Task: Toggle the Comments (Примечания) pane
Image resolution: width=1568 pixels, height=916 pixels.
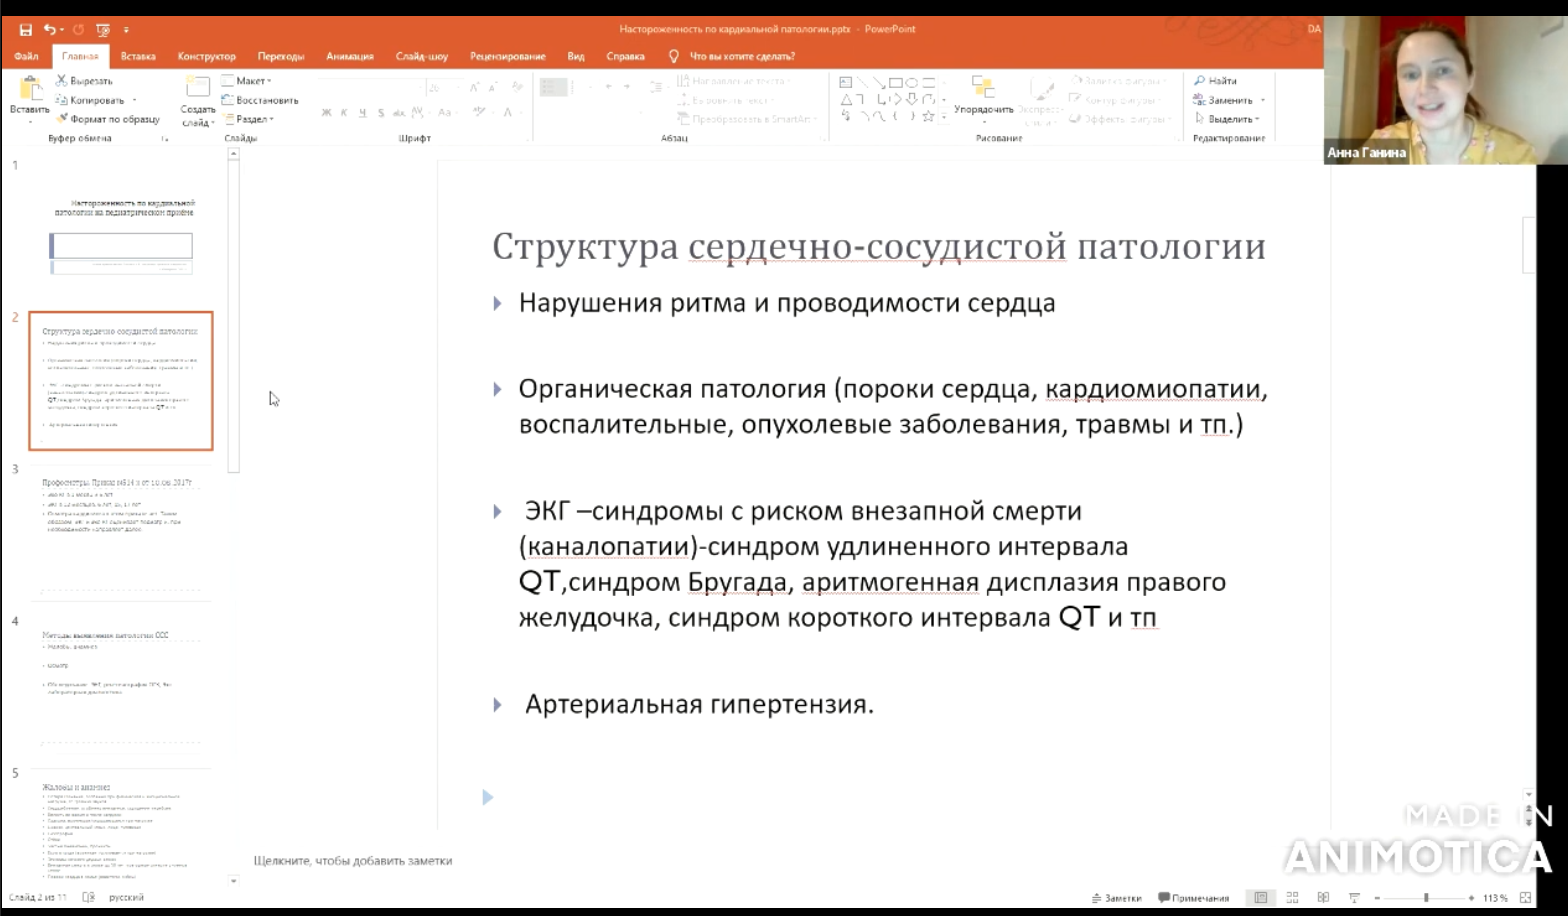Action: (1193, 898)
